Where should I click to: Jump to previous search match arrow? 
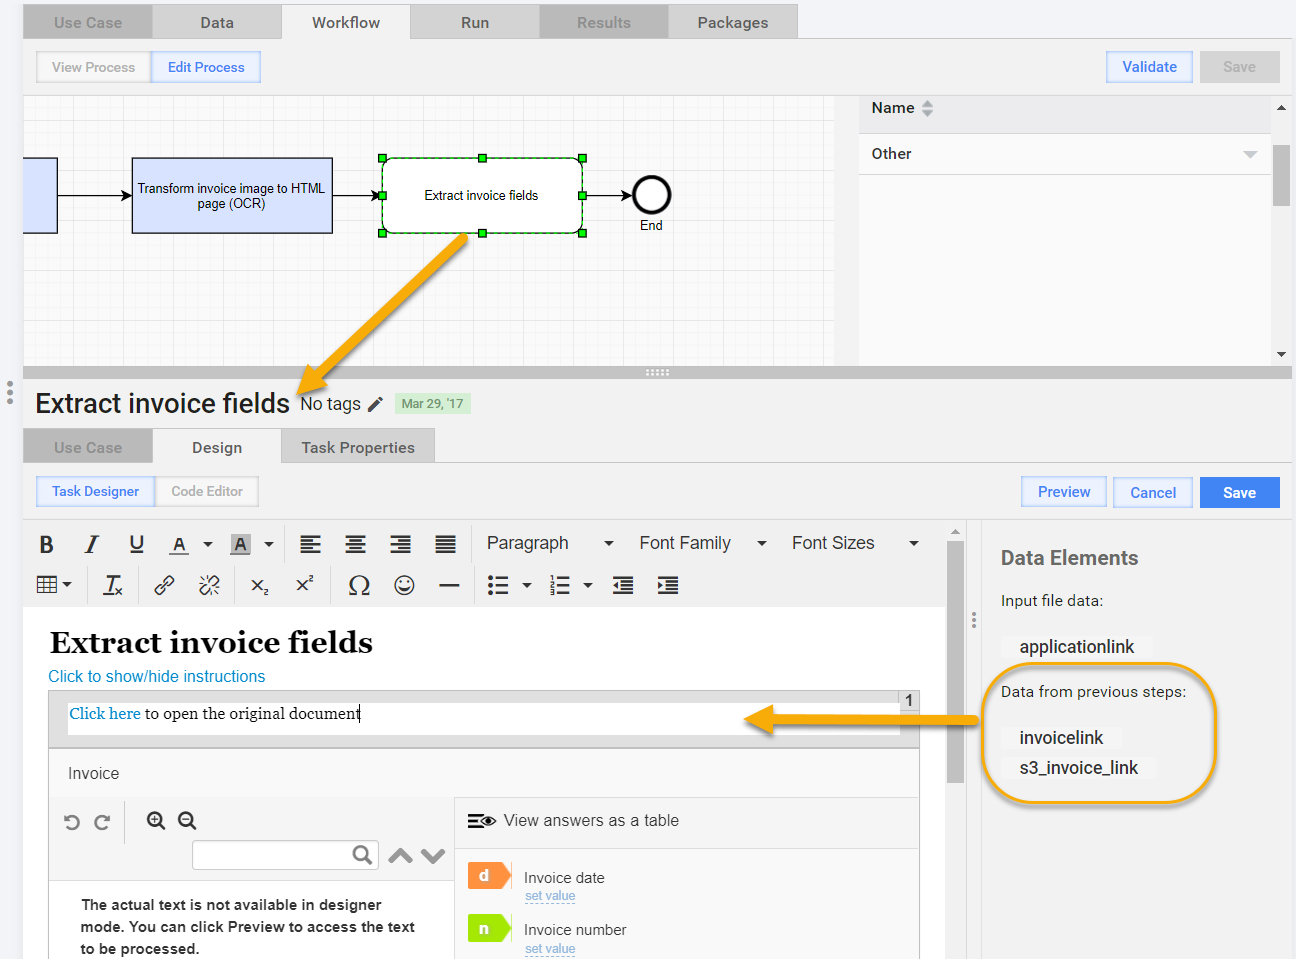click(x=400, y=856)
